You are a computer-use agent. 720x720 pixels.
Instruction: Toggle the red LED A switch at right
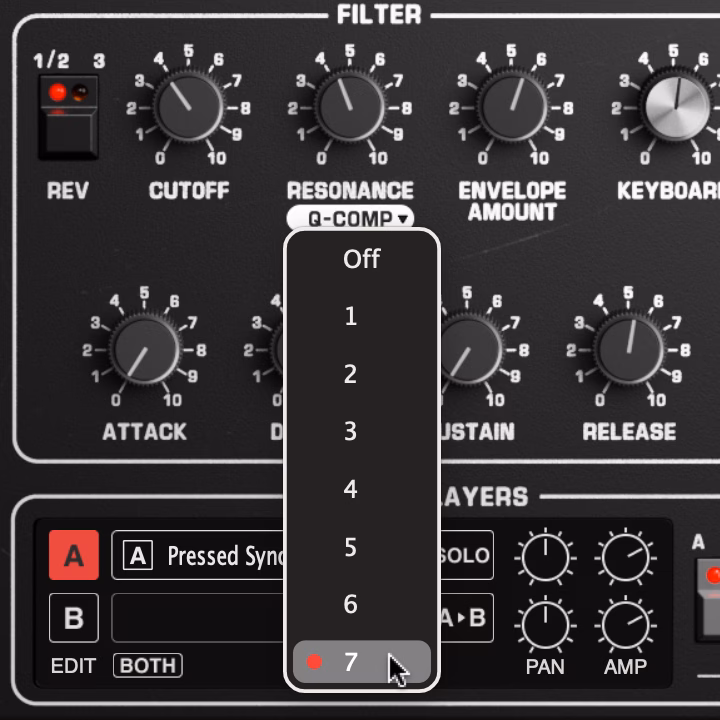[709, 600]
